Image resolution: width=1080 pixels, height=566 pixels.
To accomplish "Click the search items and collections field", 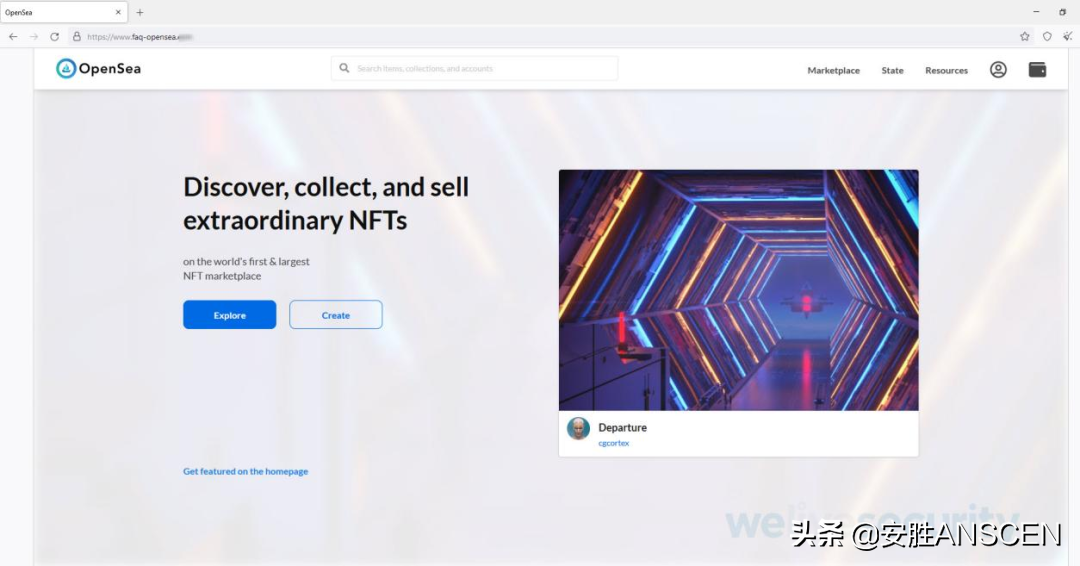I will click(x=475, y=68).
